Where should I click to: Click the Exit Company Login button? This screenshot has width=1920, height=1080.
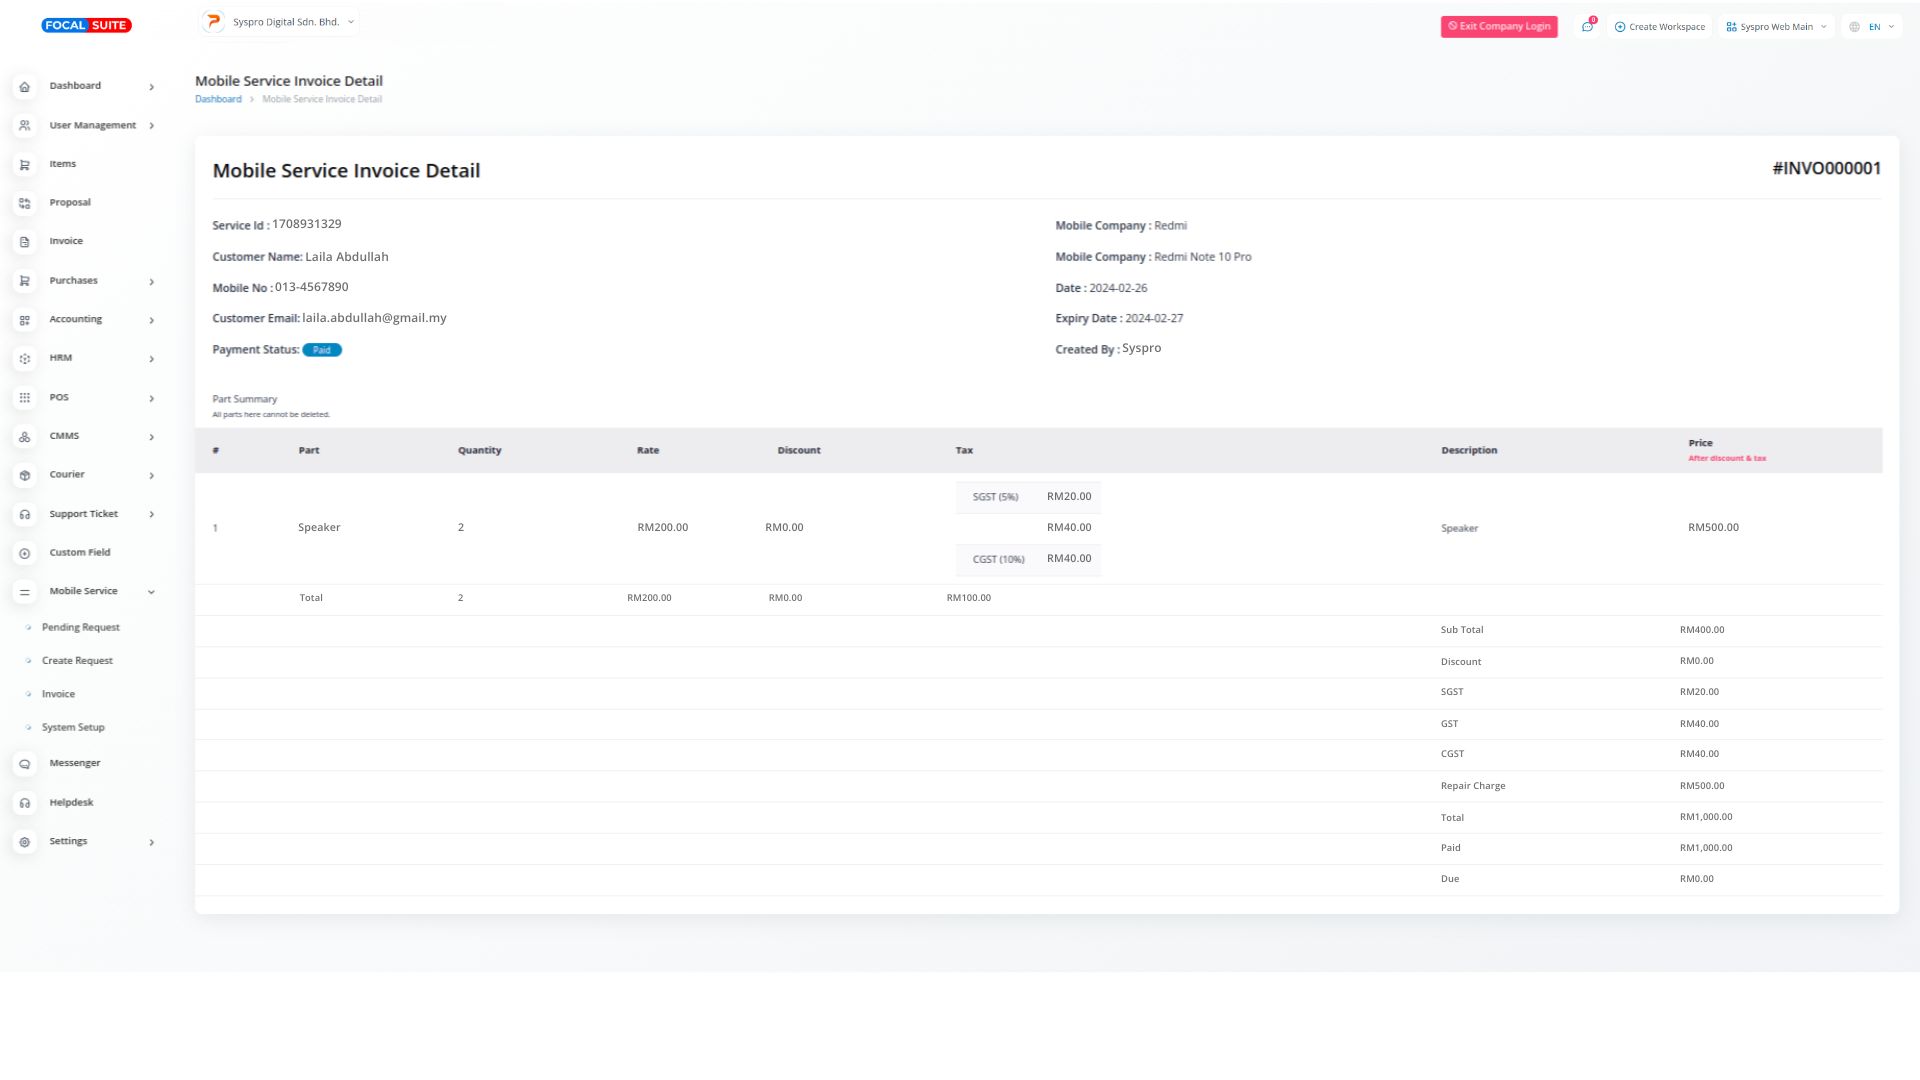[1498, 27]
